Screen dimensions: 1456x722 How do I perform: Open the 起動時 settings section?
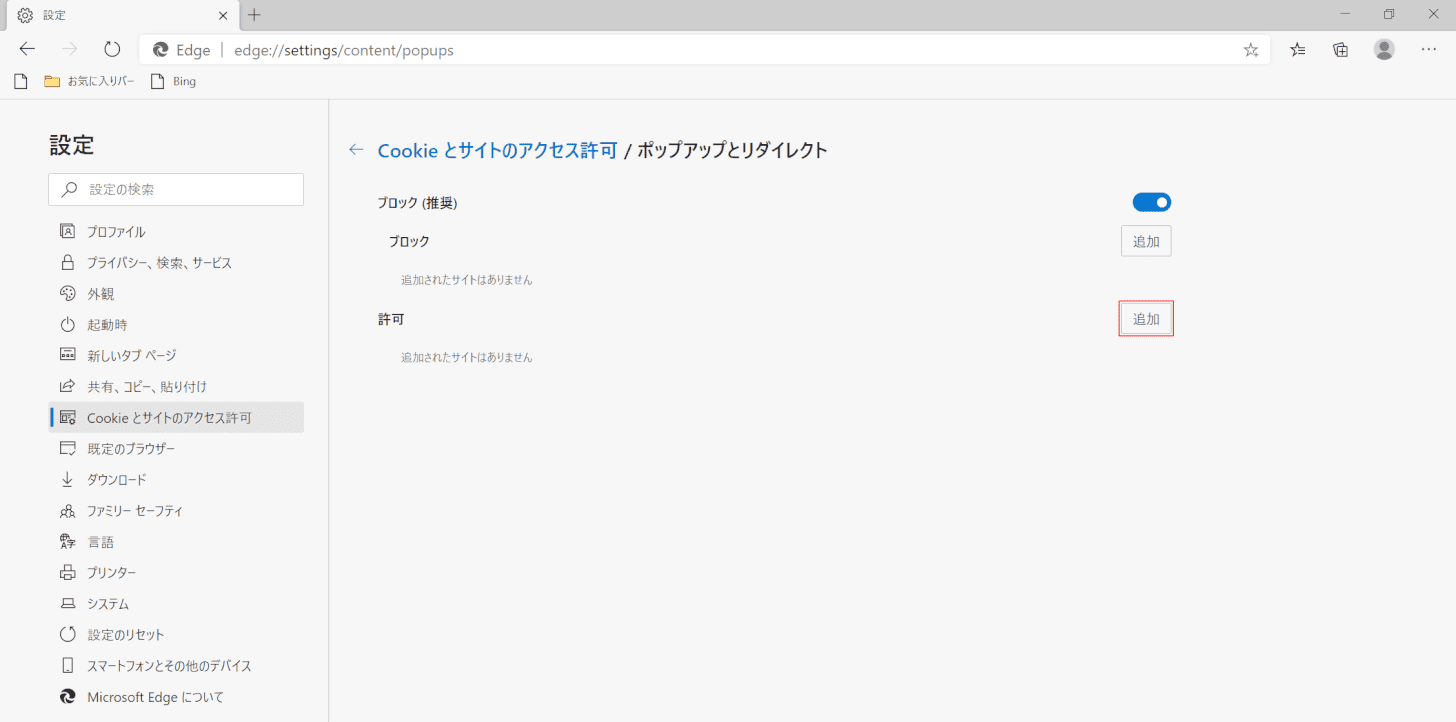pos(176,325)
